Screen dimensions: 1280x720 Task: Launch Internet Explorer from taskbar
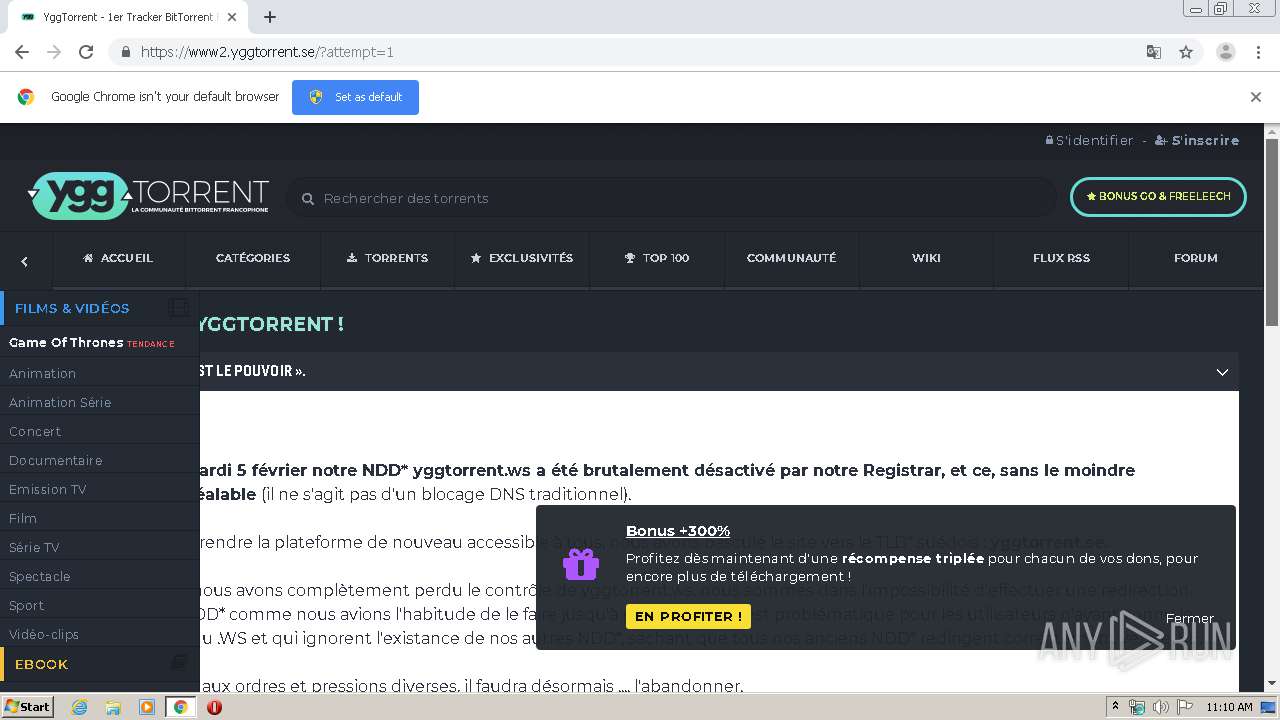(x=79, y=707)
